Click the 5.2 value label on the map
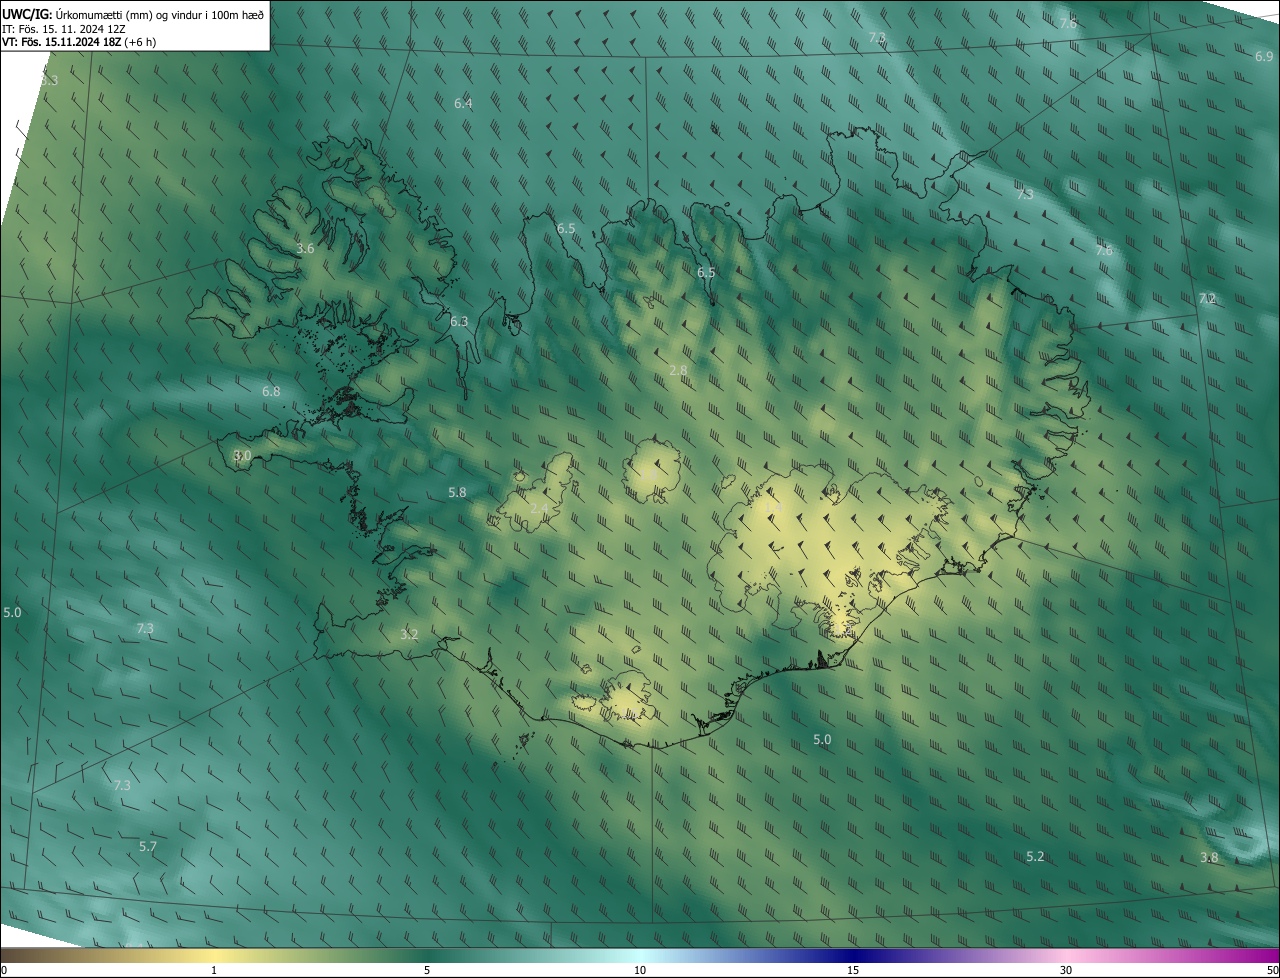 (x=1035, y=857)
